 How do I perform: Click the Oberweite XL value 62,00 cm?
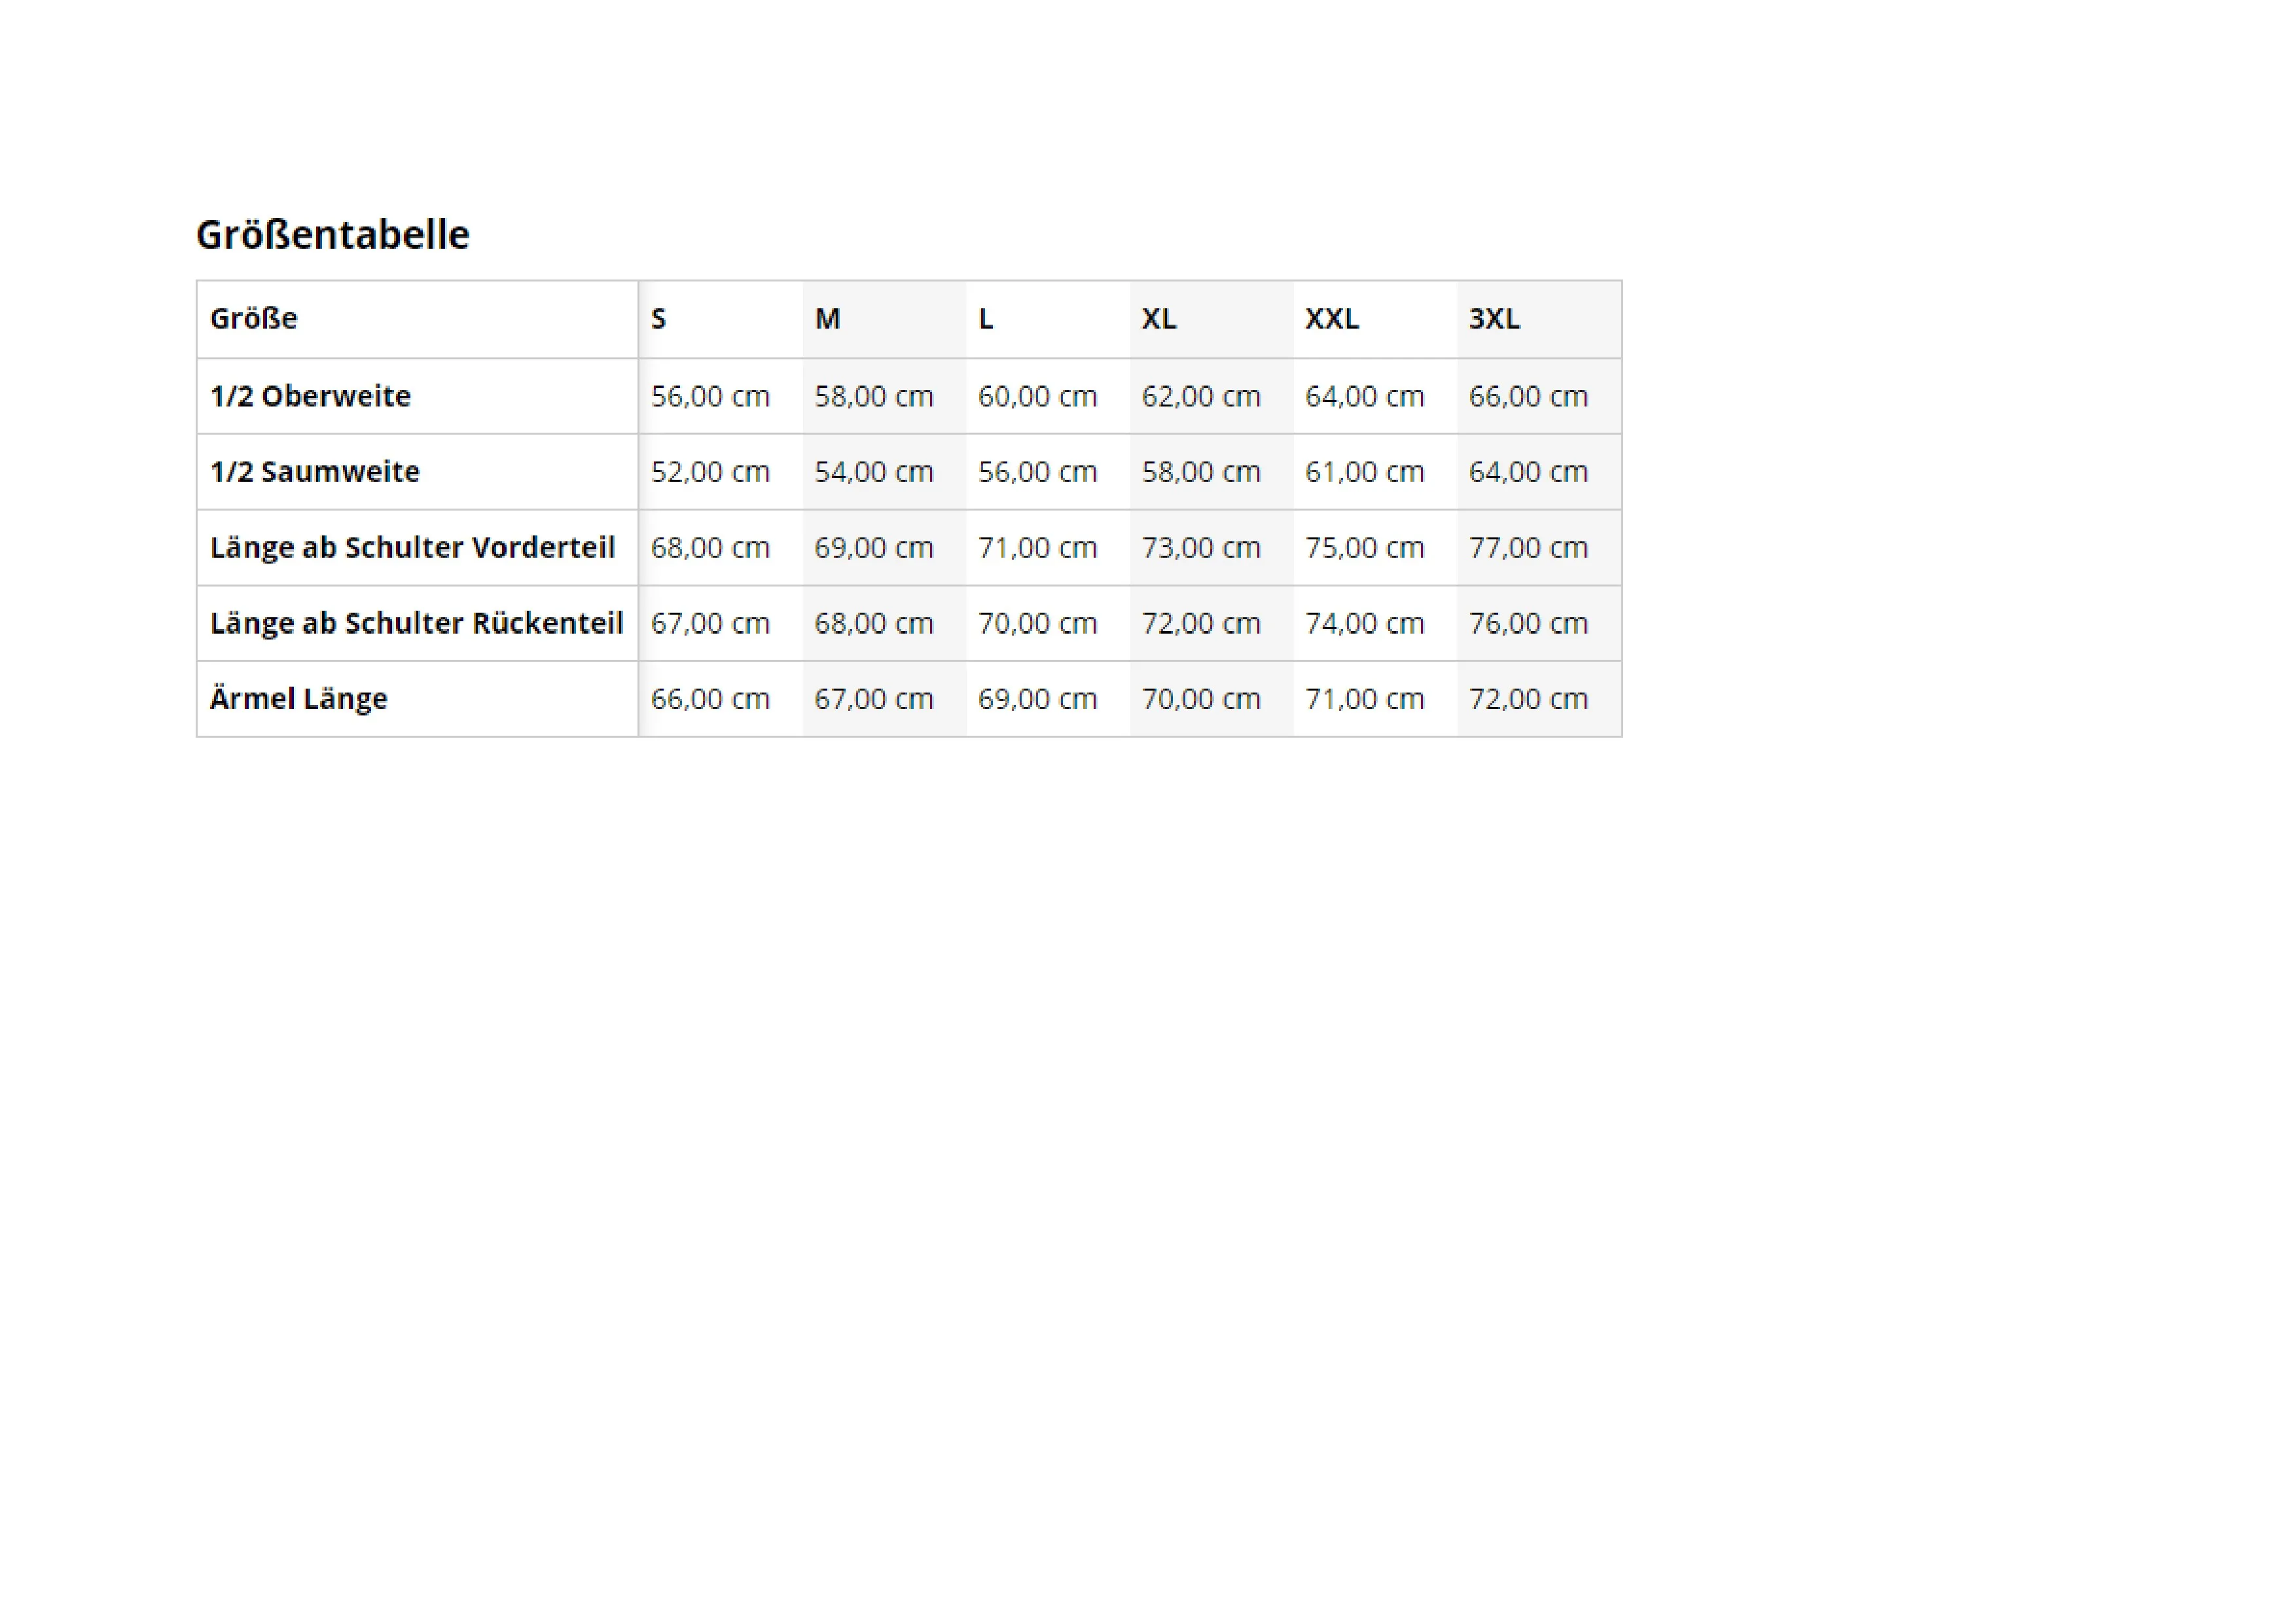1201,396
